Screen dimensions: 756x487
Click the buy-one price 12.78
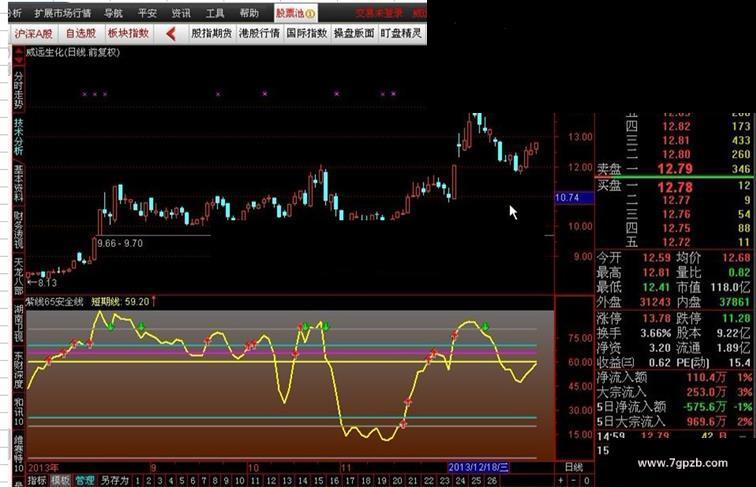(675, 187)
